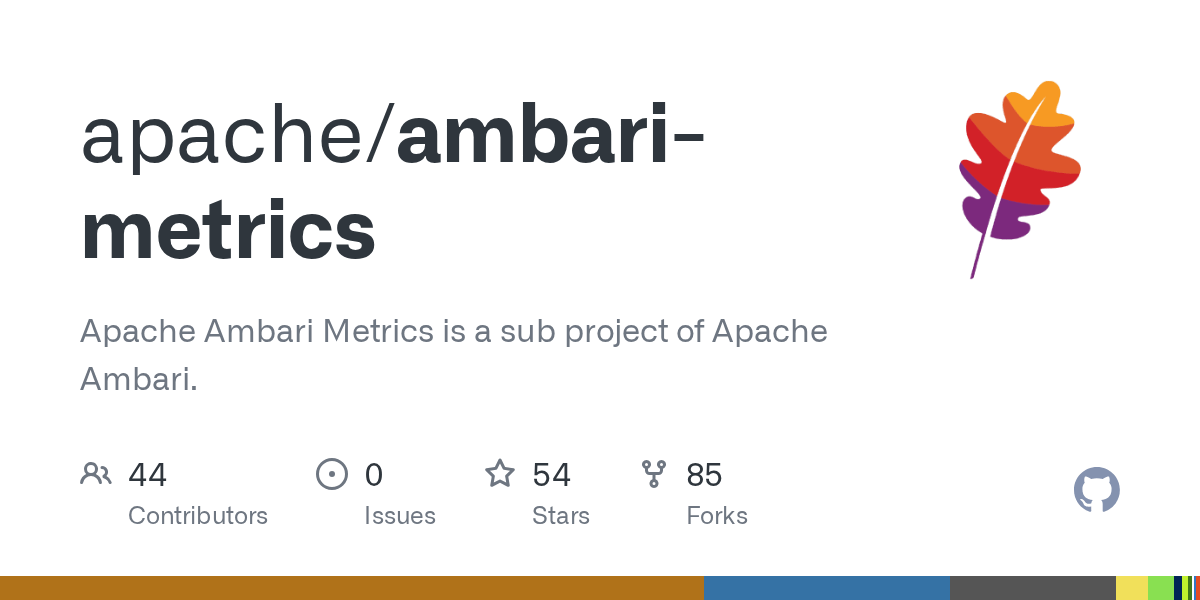This screenshot has height=600, width=1200.
Task: Click the brown segment of language bar
Action: 352,588
